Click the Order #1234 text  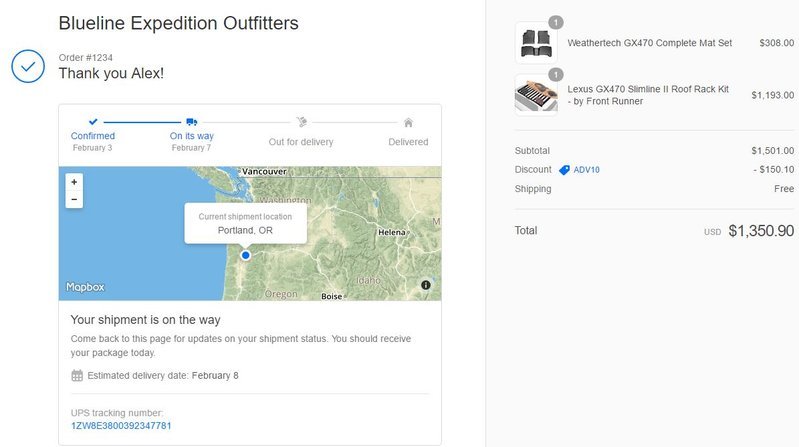86,58
